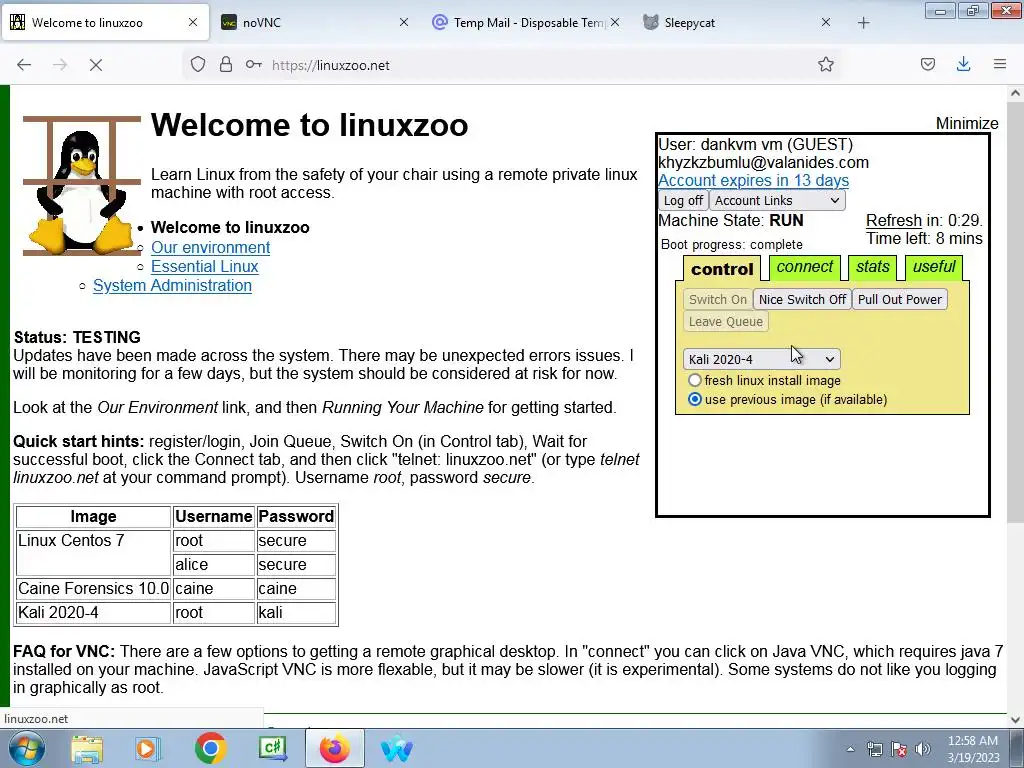Close the Temp Mail tab

point(615,22)
